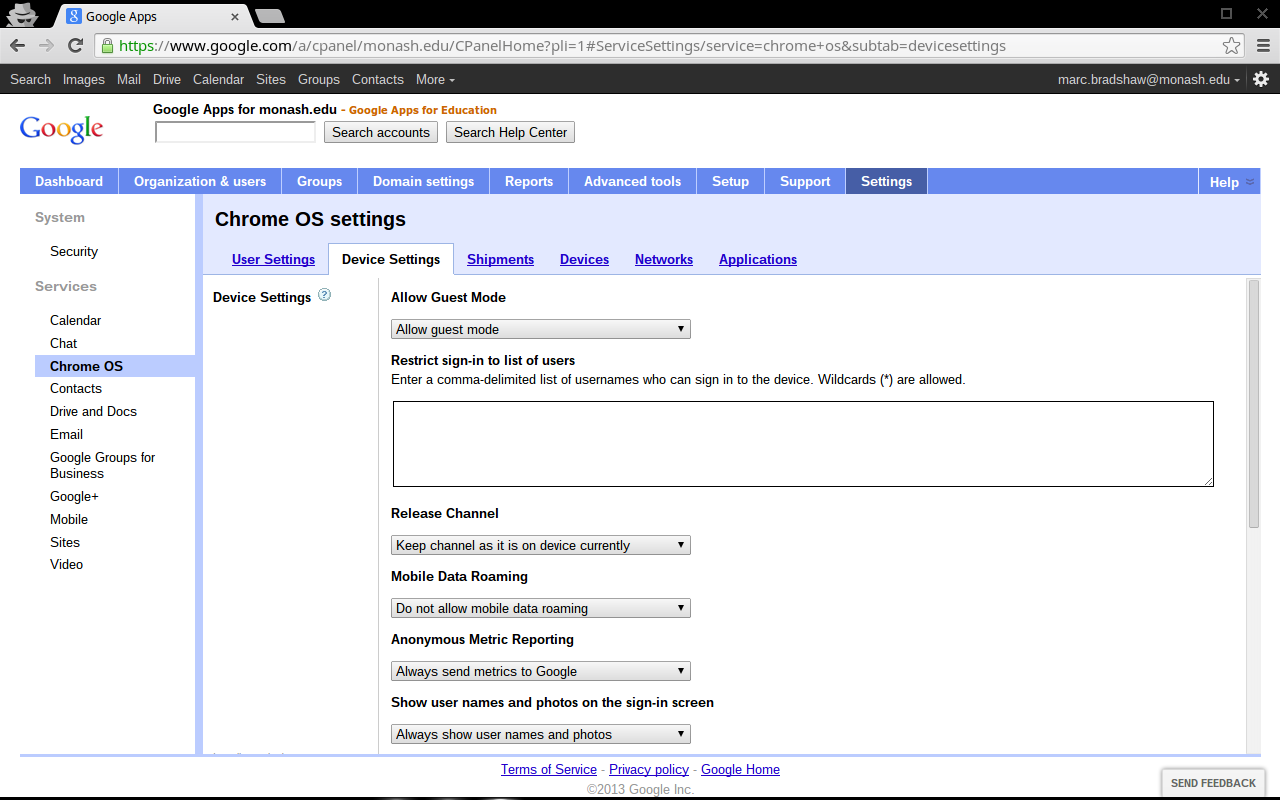Screen dimensions: 1280x800
Task: Select Drive and Docs in sidebar
Action: (x=93, y=411)
